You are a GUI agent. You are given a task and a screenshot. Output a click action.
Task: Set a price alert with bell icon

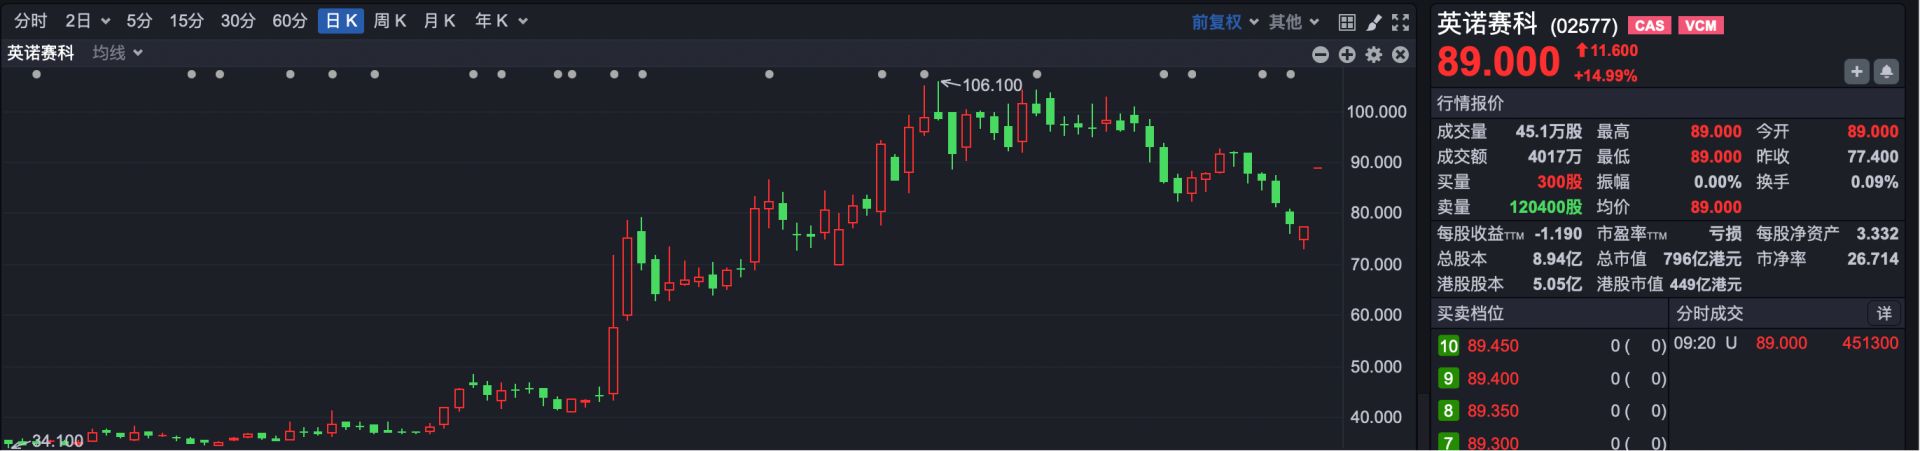click(1886, 71)
